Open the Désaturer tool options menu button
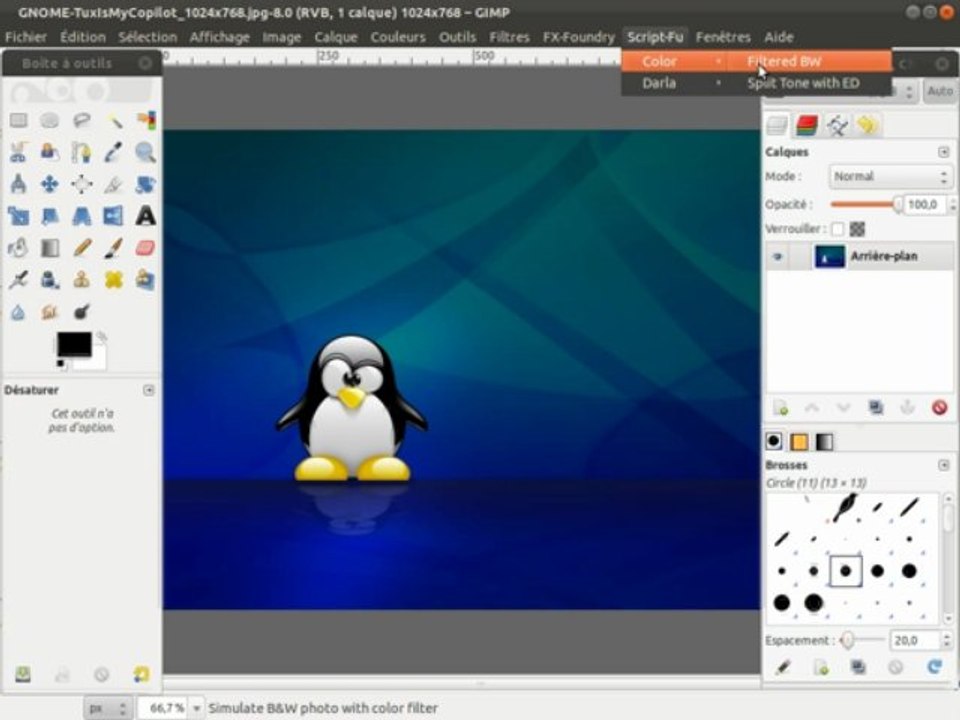 click(x=149, y=390)
